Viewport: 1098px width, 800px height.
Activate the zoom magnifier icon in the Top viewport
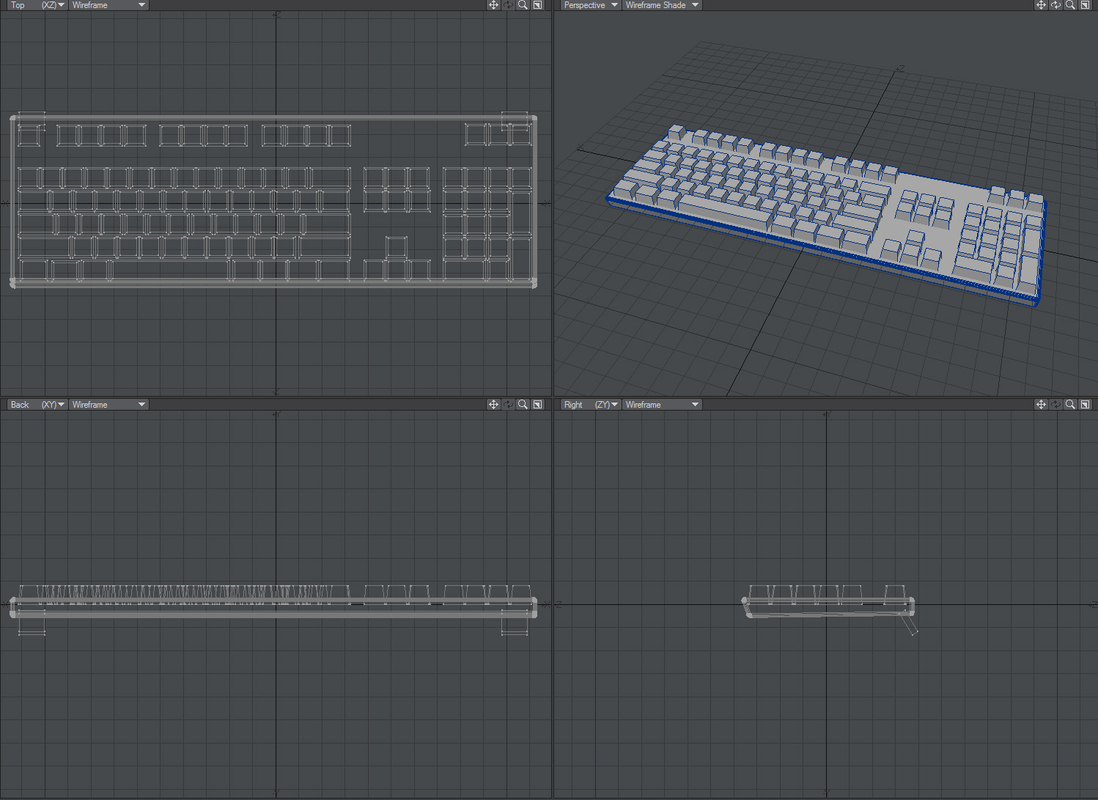coord(521,5)
